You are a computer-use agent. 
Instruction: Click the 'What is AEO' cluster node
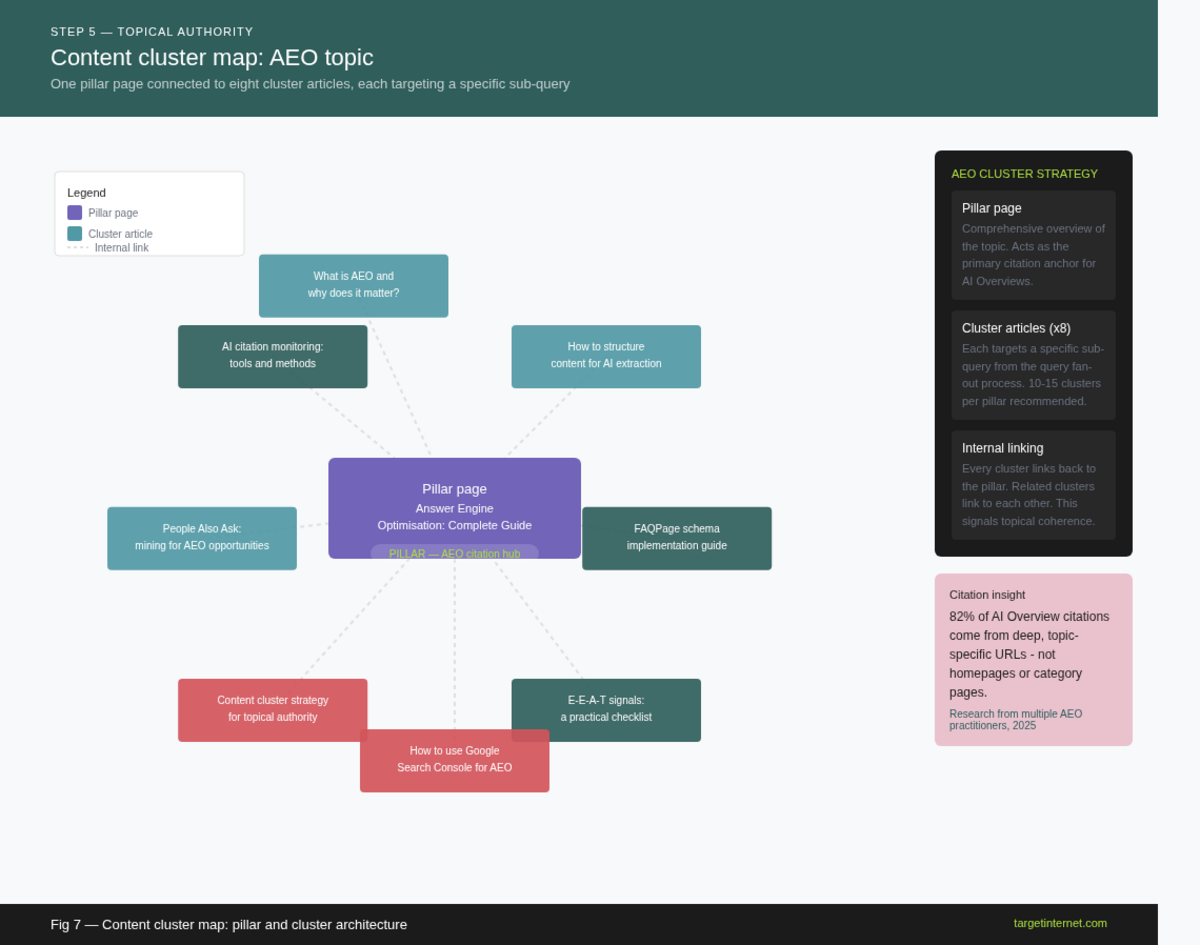[x=353, y=285]
